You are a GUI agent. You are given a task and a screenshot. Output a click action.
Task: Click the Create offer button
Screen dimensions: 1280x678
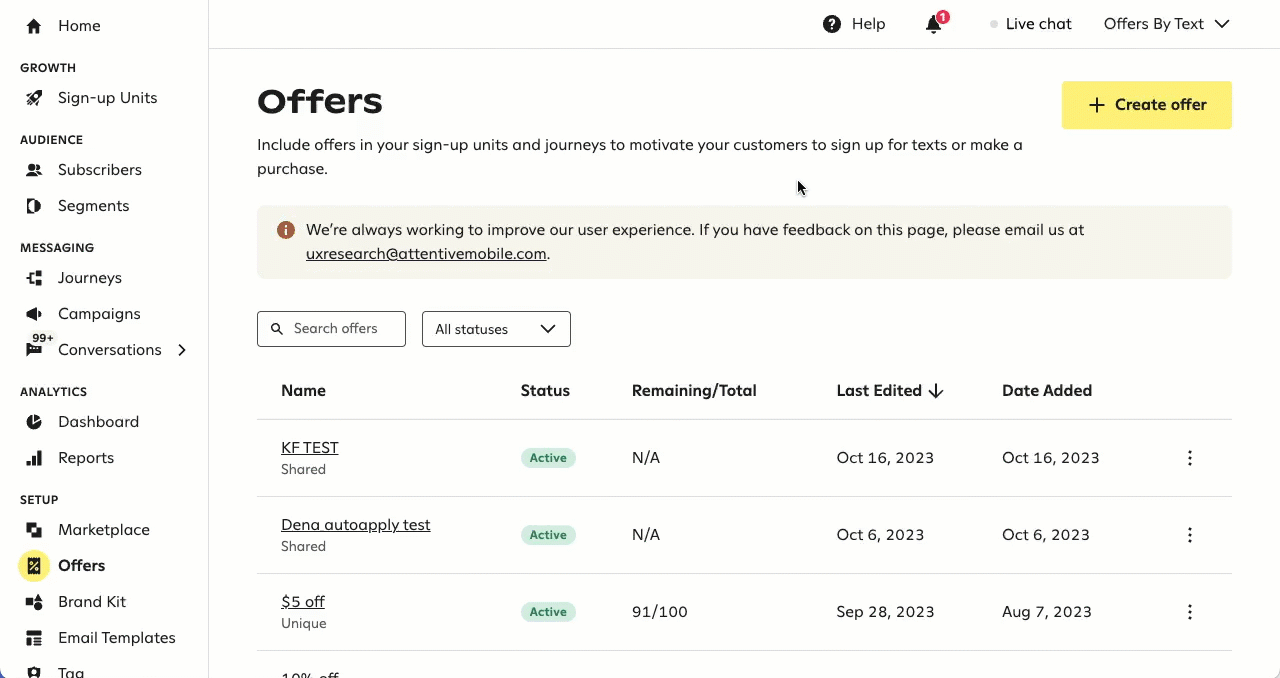coord(1146,104)
